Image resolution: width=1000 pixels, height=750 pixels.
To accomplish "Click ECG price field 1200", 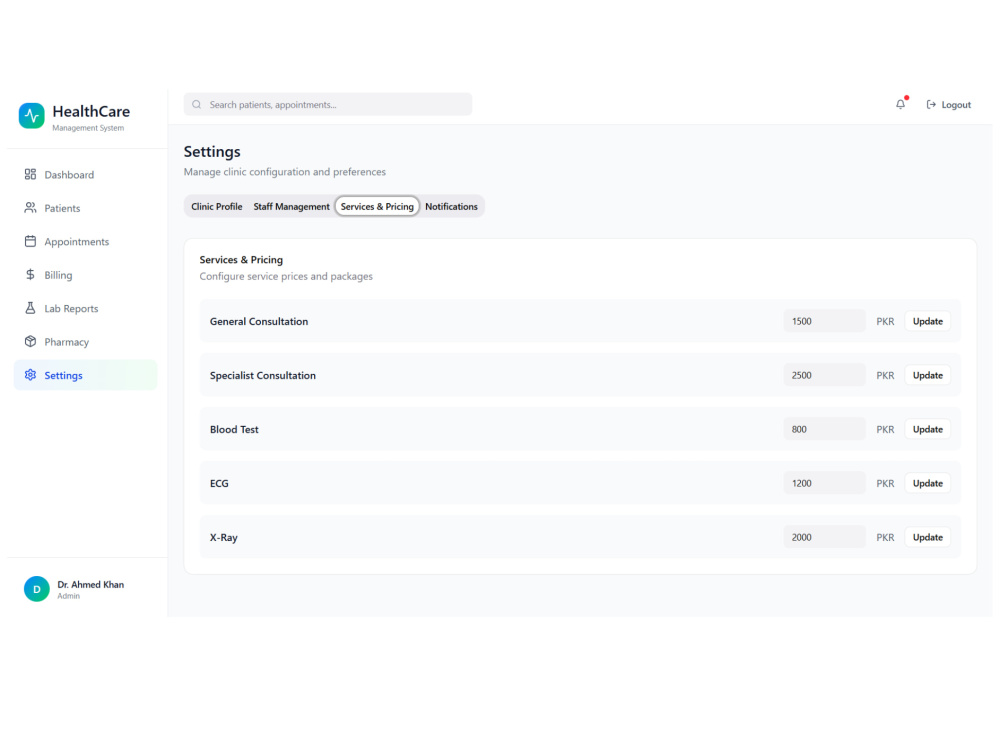I will pyautogui.click(x=824, y=483).
